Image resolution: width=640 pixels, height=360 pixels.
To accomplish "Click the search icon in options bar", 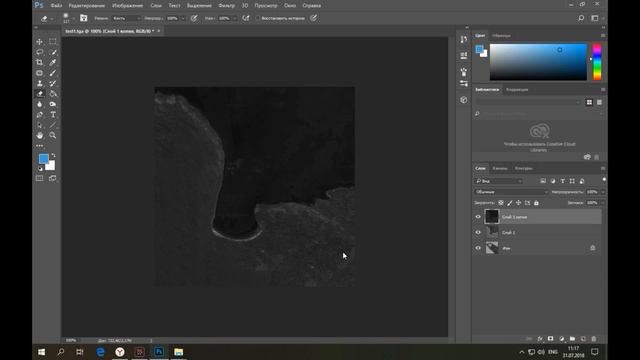I will point(581,18).
